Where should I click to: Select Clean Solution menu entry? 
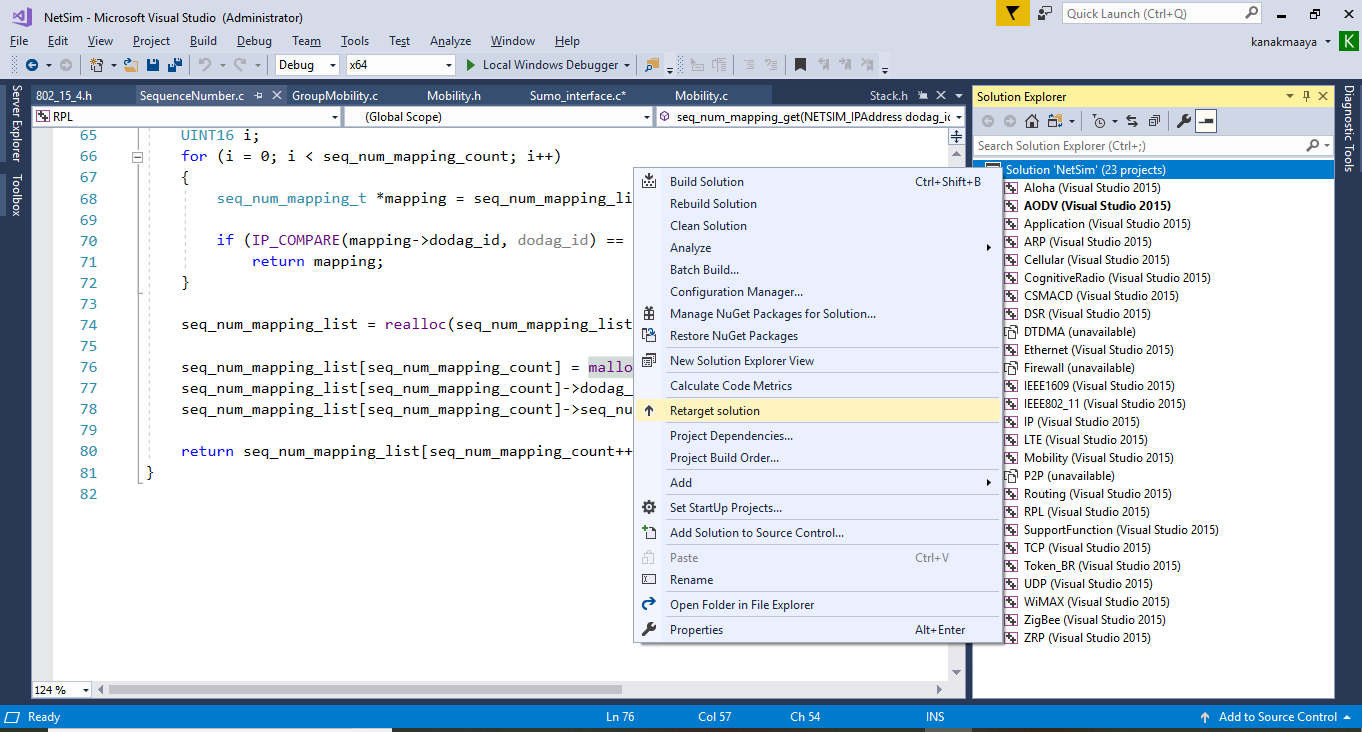(x=817, y=226)
